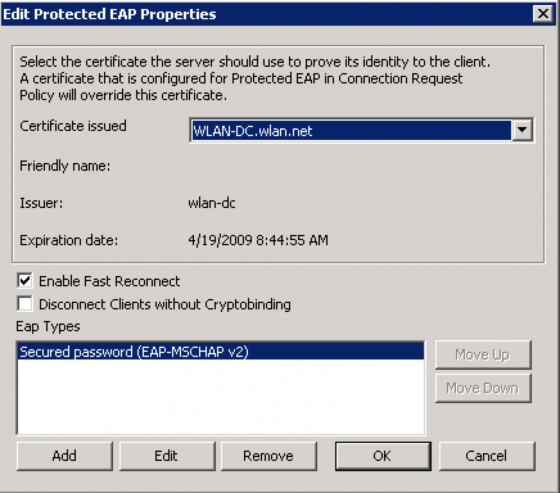The height and width of the screenshot is (493, 560).
Task: Click the Move Down button
Action: click(x=483, y=388)
